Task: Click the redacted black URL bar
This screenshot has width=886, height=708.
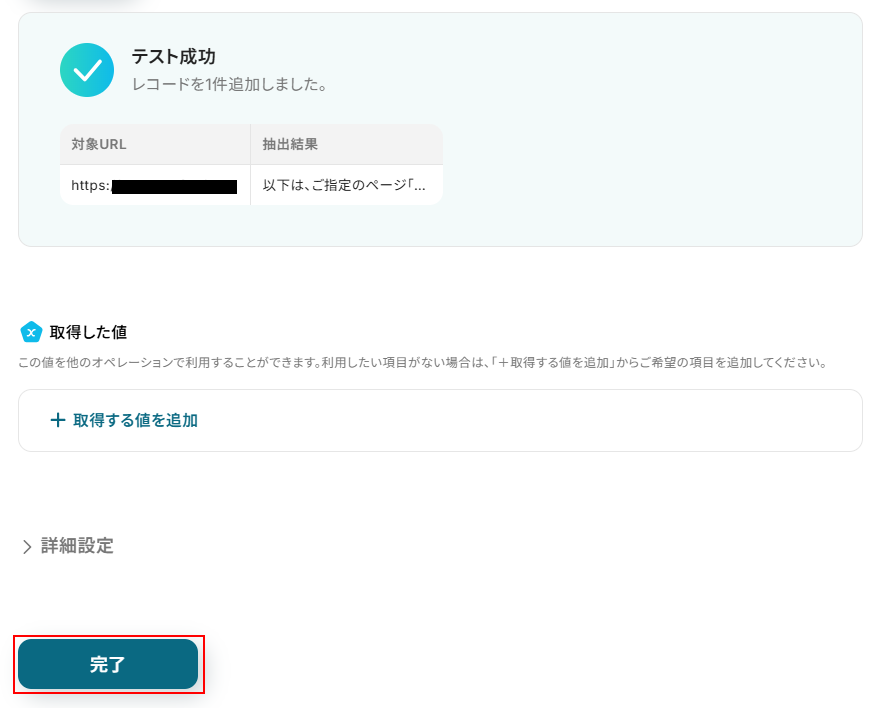Action: [x=174, y=186]
